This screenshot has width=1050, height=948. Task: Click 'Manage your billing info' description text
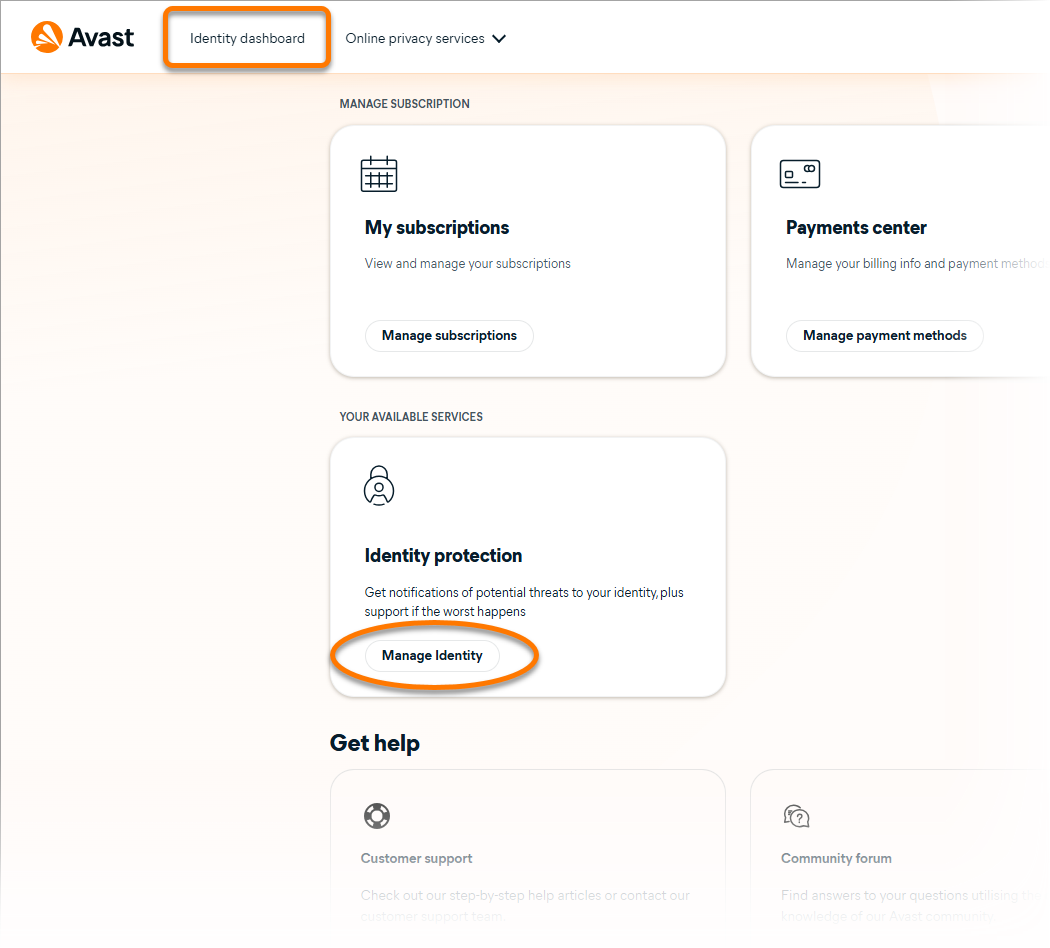(915, 264)
